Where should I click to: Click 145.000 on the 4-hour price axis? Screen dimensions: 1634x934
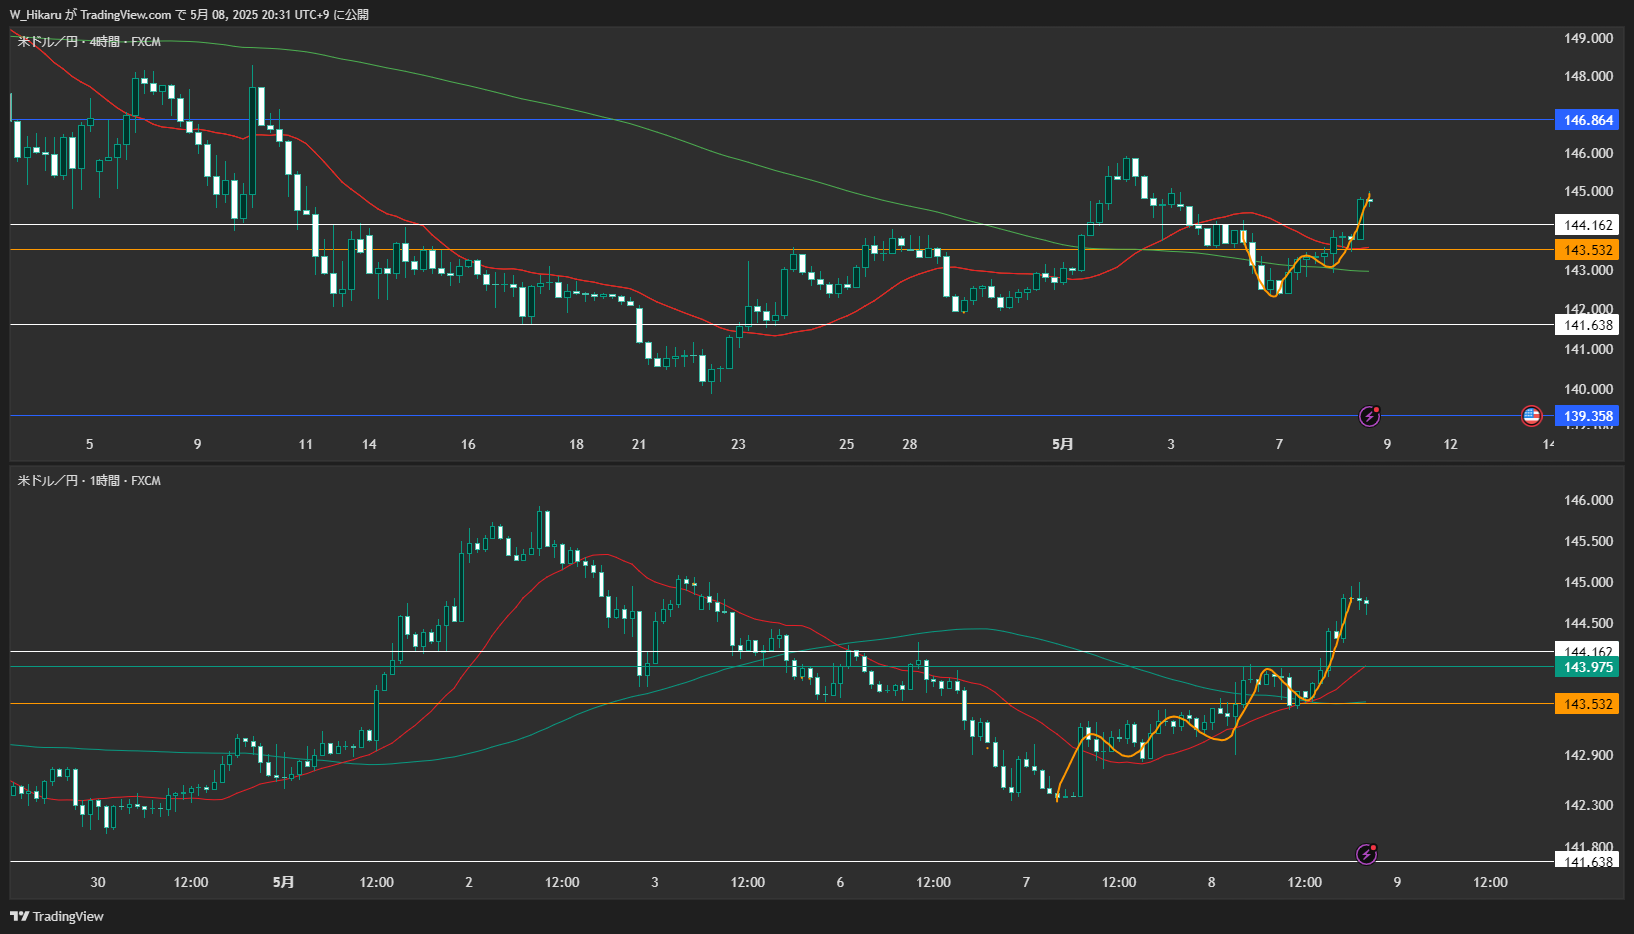1588,191
